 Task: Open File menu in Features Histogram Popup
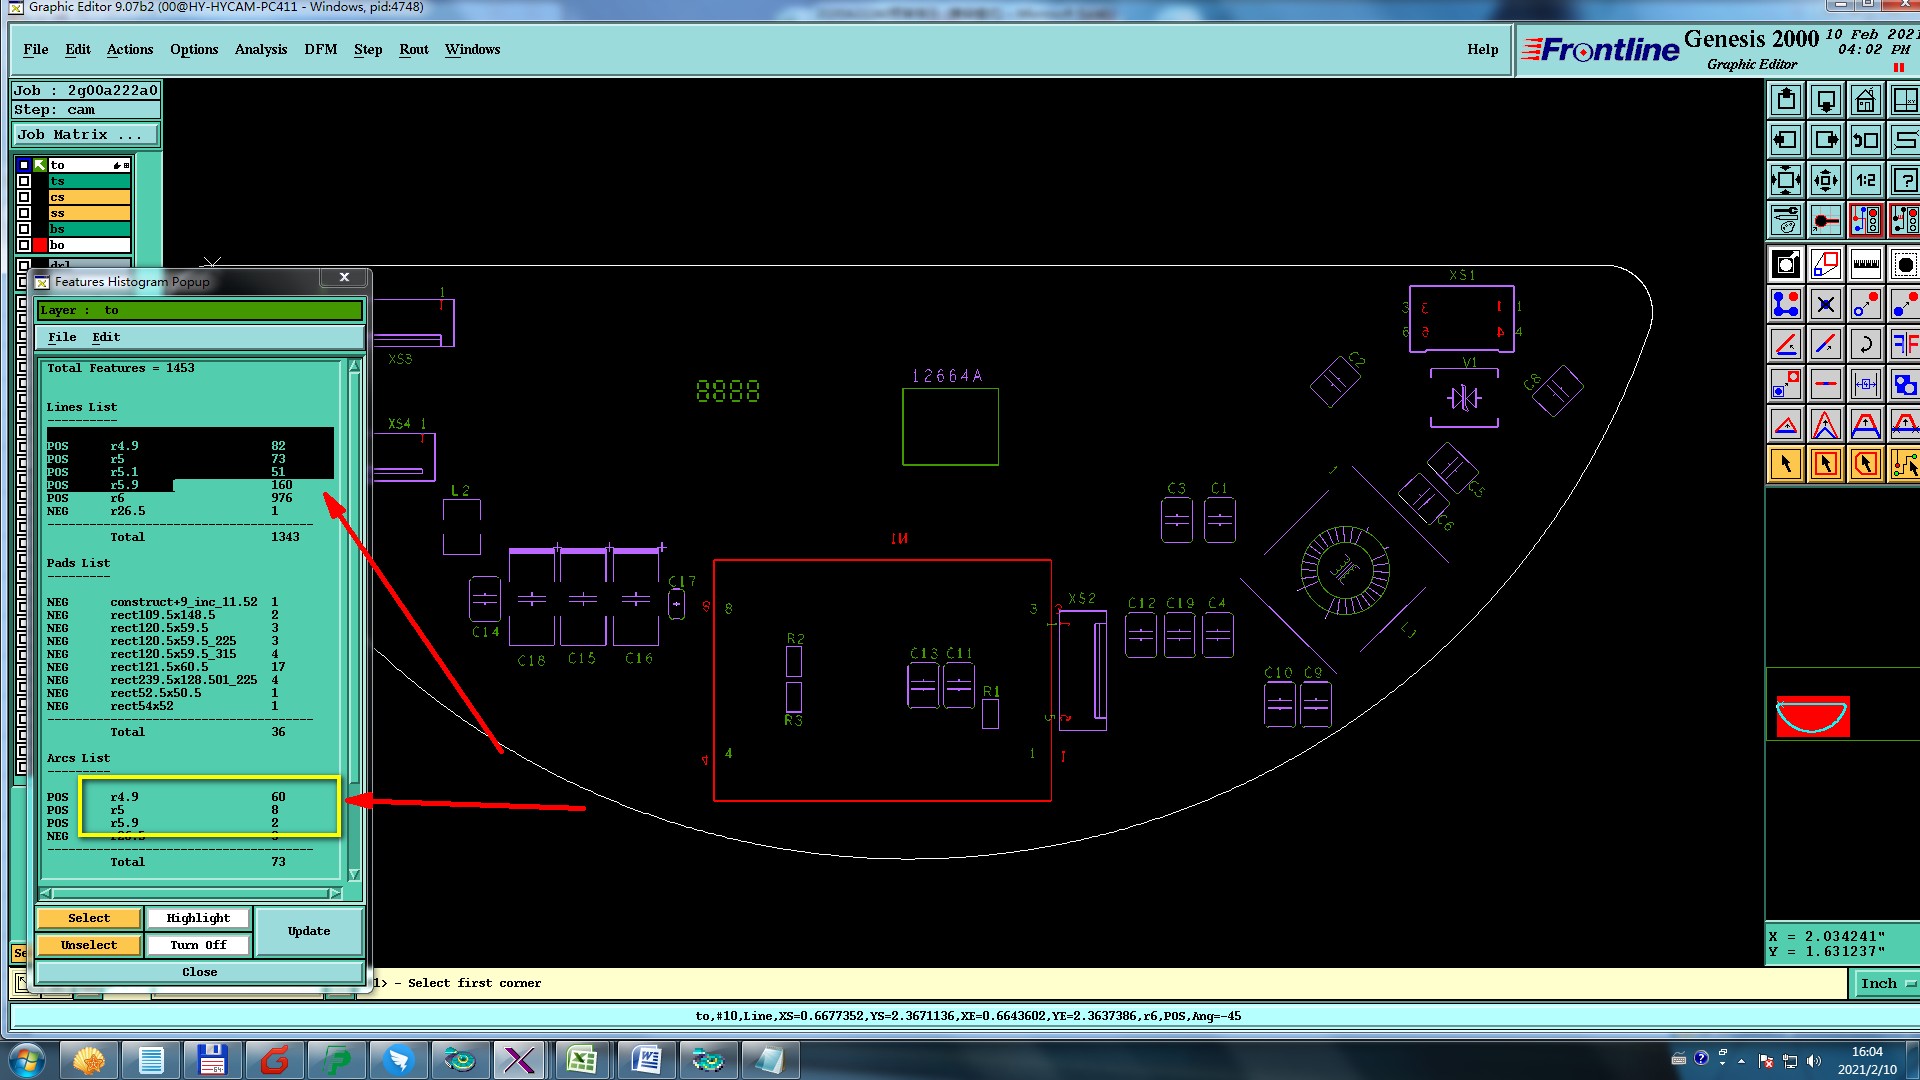click(x=62, y=337)
